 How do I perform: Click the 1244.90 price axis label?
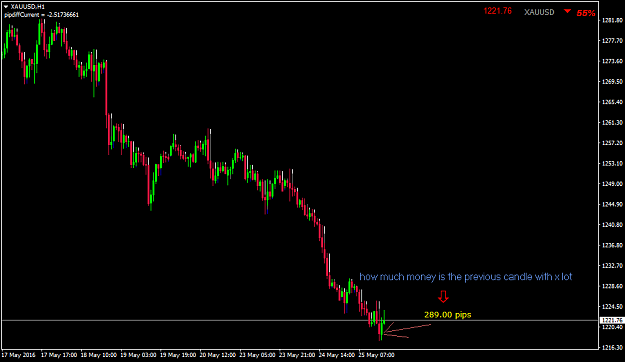point(613,204)
